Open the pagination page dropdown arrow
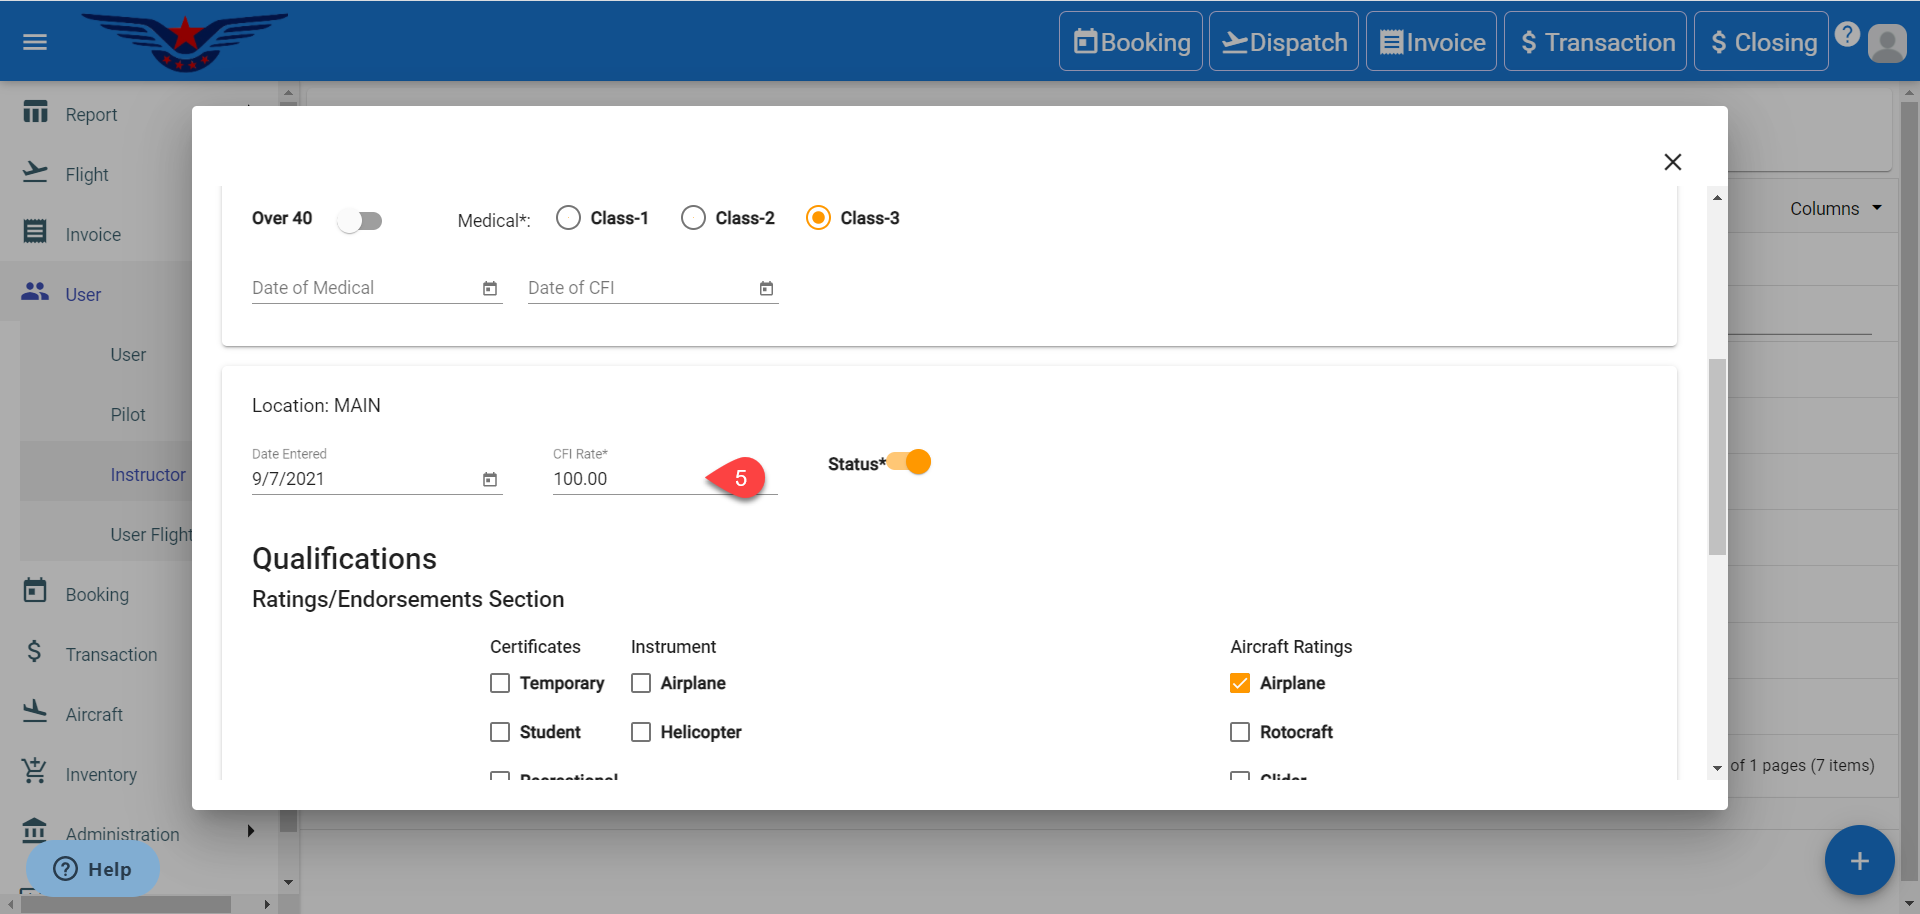1920x914 pixels. pyautogui.click(x=1717, y=768)
